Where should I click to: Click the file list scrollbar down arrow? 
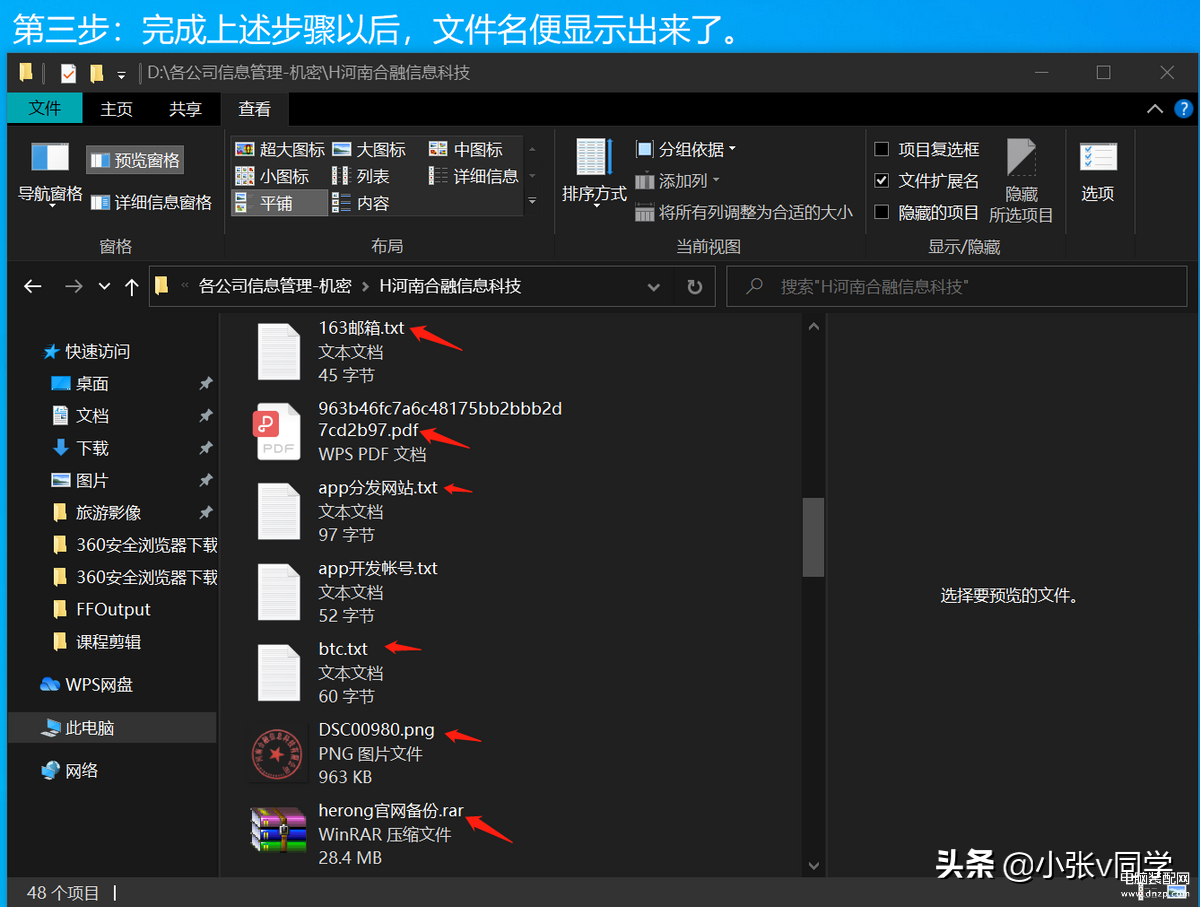point(813,866)
